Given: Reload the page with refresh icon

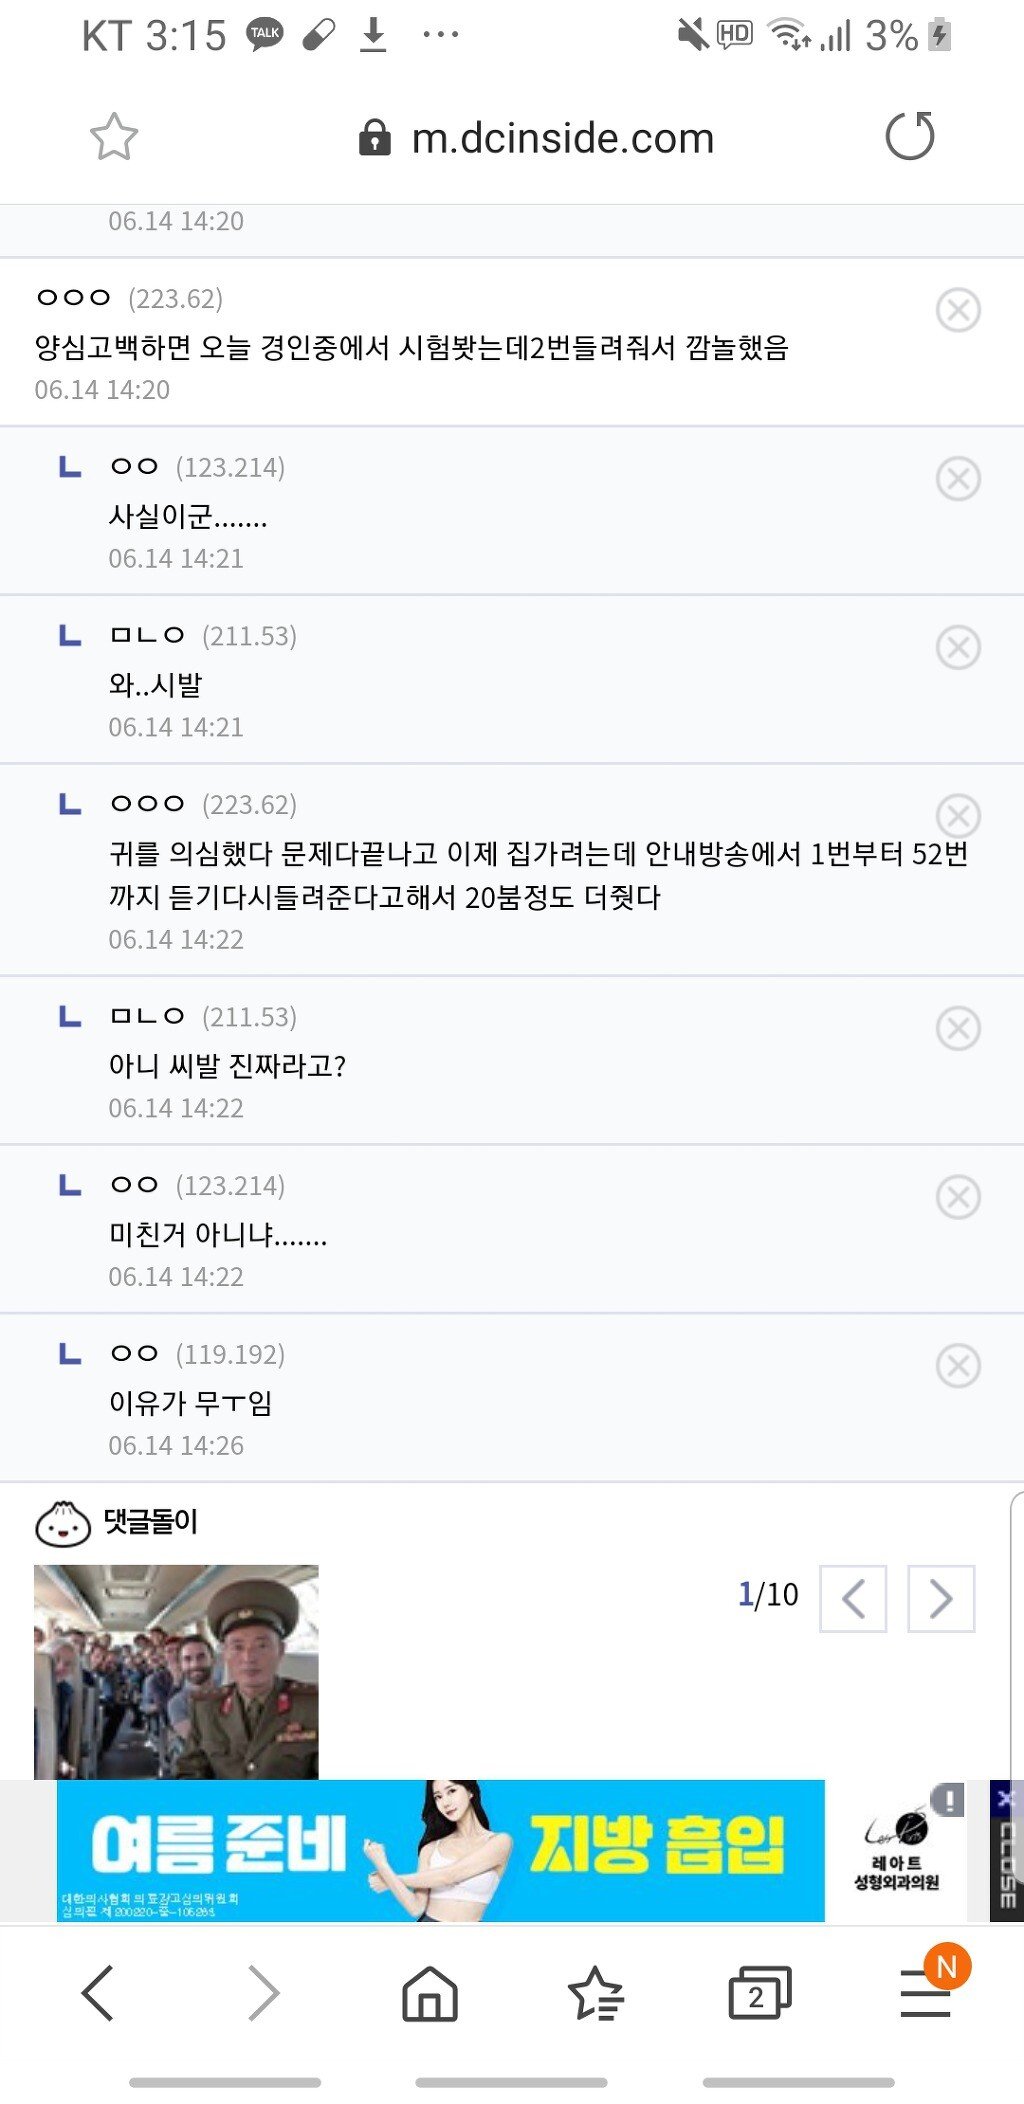Looking at the screenshot, I should 910,136.
